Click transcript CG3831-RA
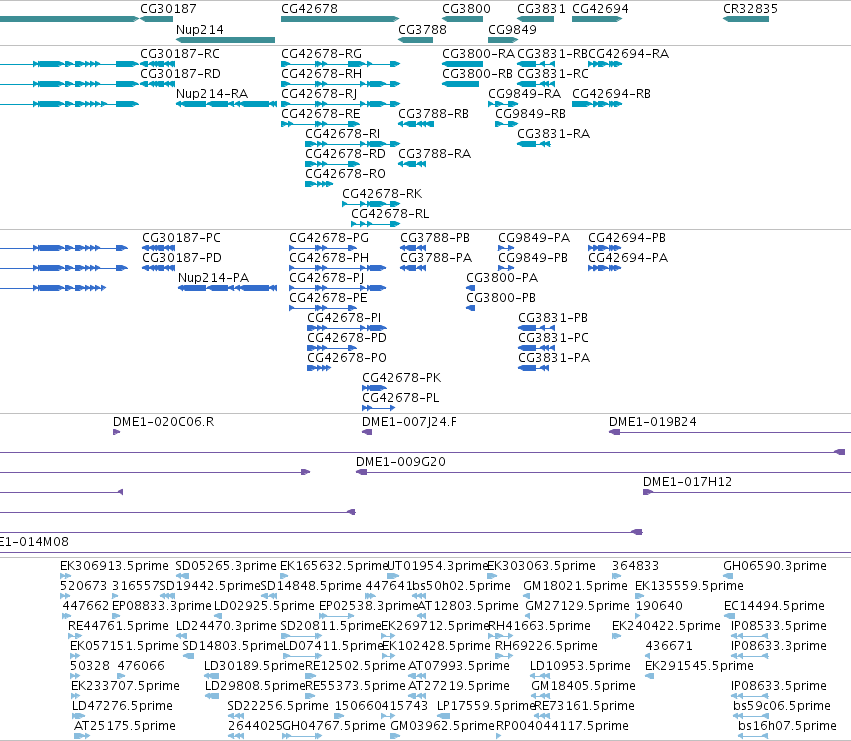 coord(553,134)
